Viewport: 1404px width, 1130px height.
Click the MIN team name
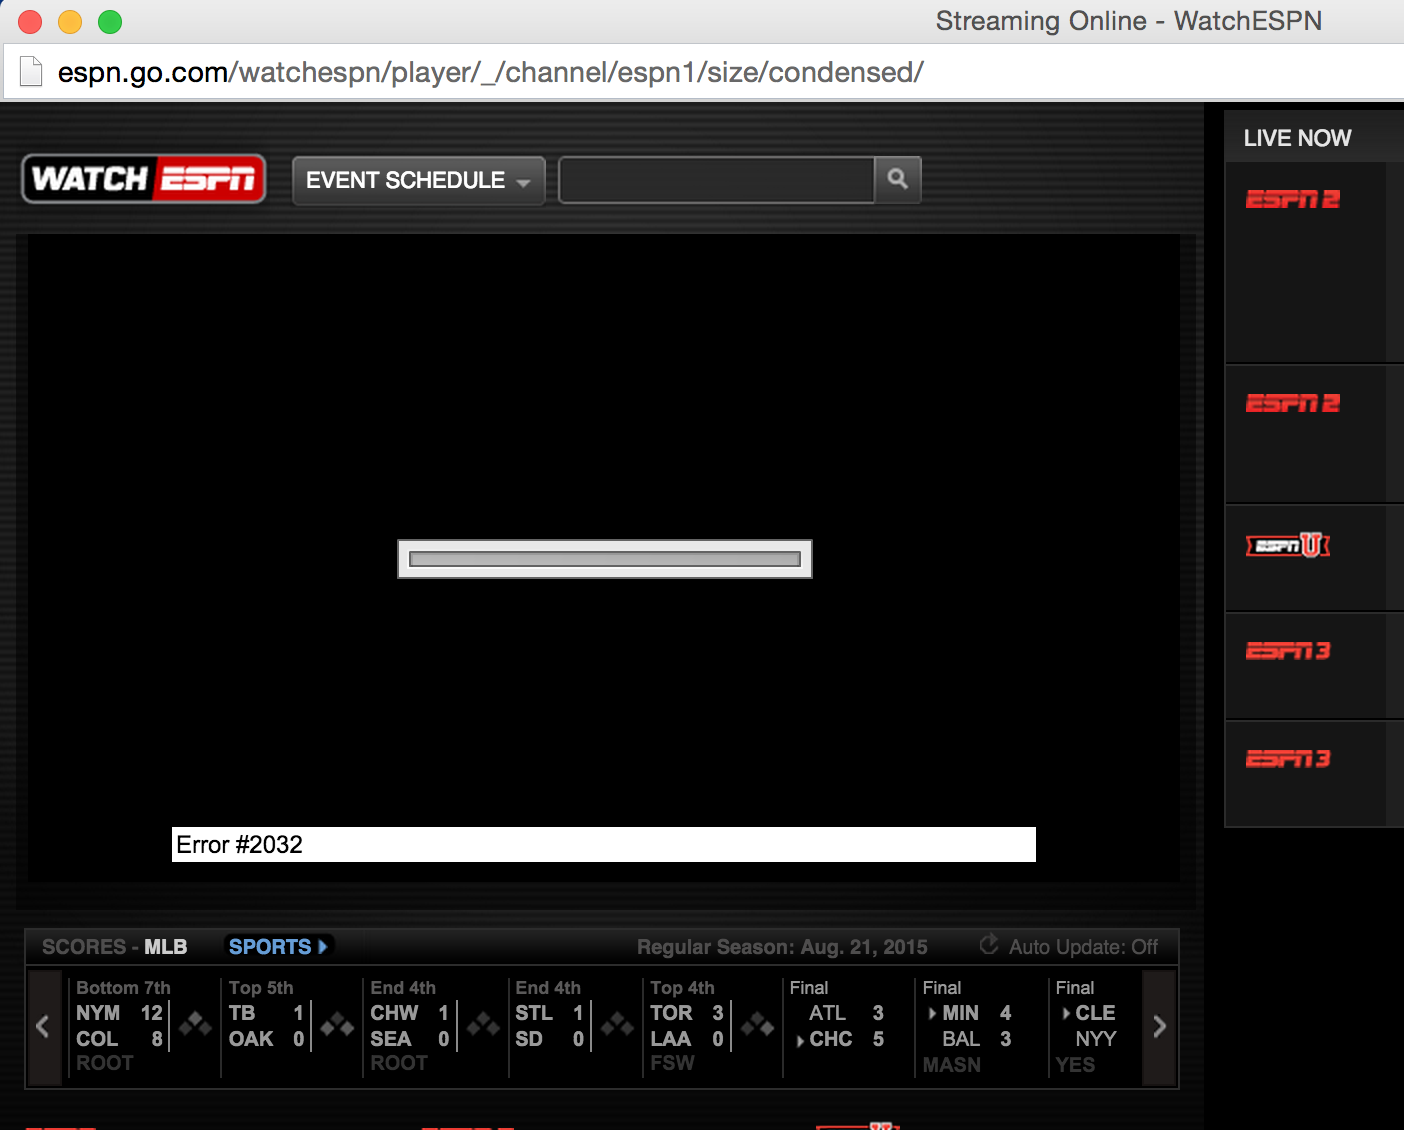(x=961, y=1013)
